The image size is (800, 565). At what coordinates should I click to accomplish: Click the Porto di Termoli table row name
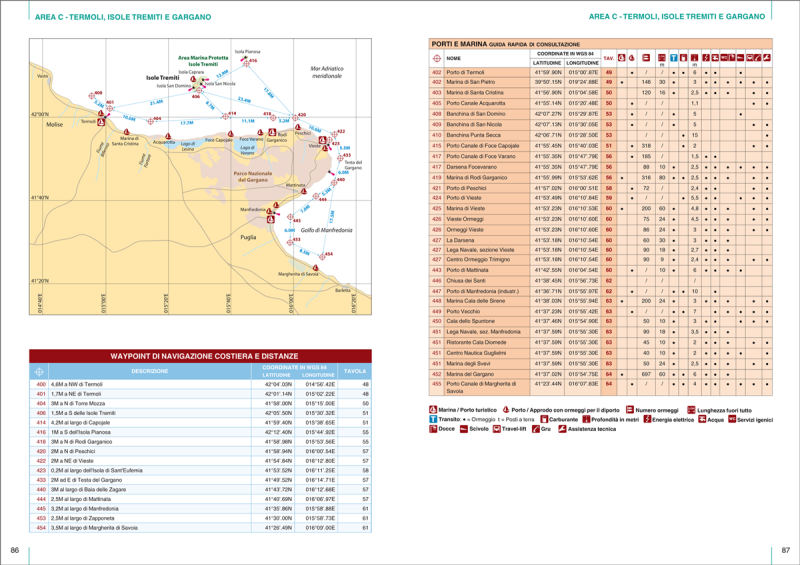466,73
